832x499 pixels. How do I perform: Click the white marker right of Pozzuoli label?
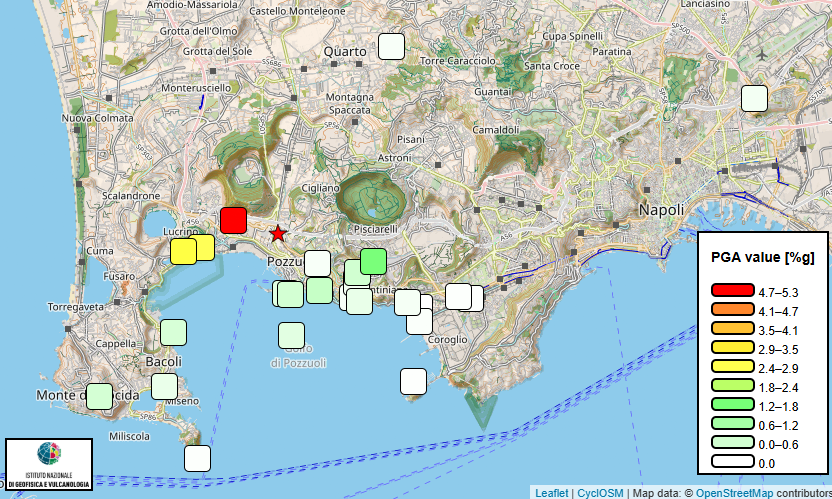318,263
